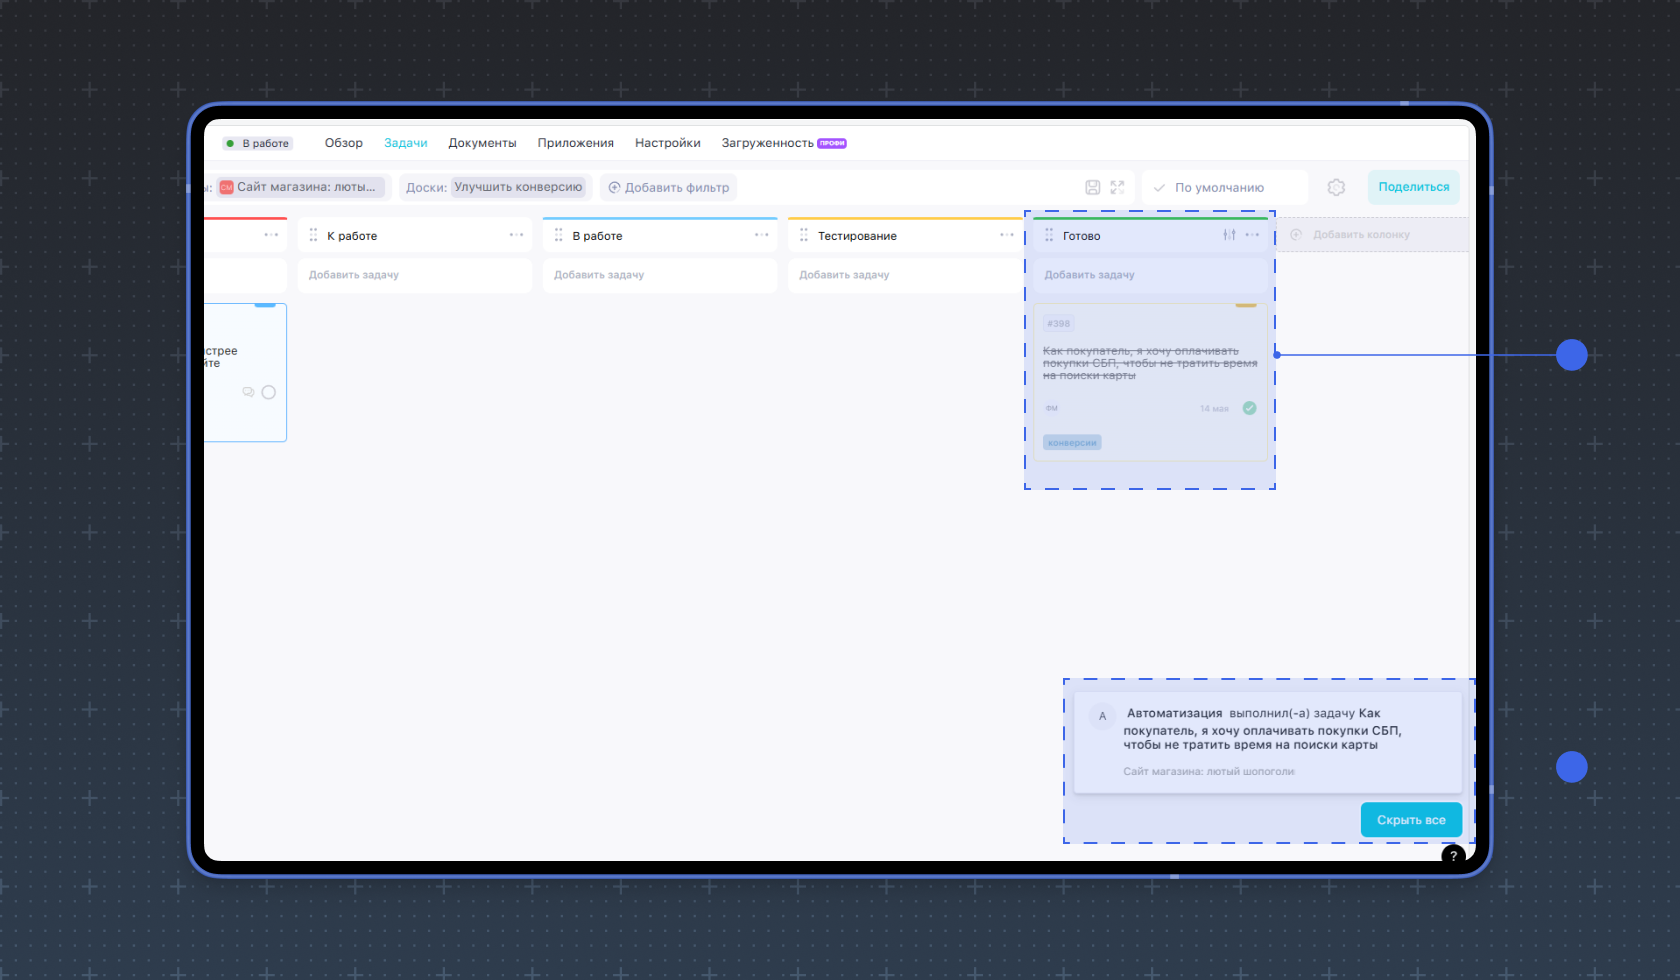The height and width of the screenshot is (980, 1680).
Task: Toggle completed checkmark on task #398
Action: [1249, 408]
